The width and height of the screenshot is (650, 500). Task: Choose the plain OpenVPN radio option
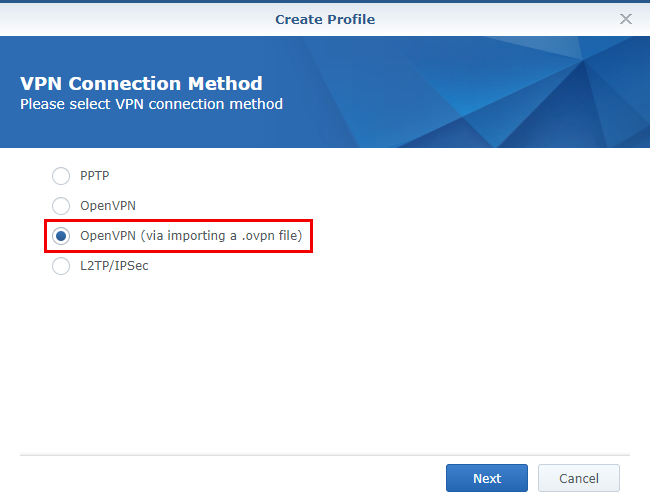pos(61,206)
